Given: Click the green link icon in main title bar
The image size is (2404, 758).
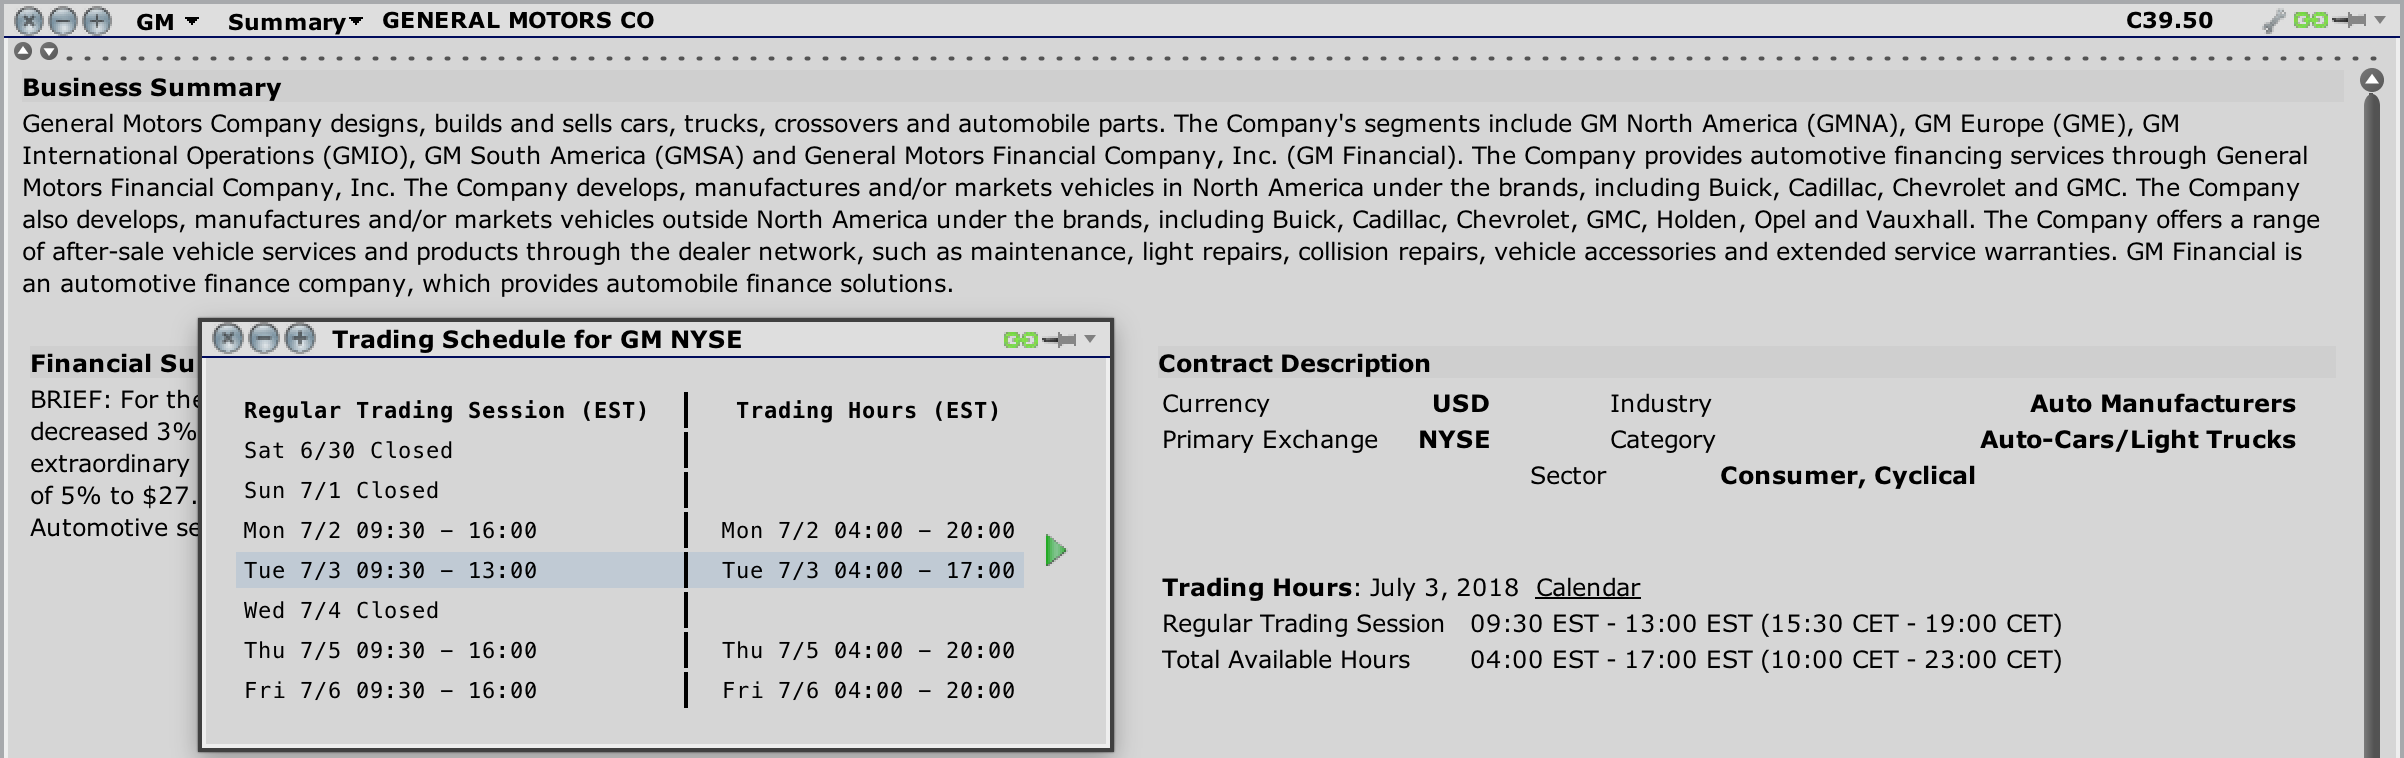Looking at the screenshot, I should click(2310, 20).
